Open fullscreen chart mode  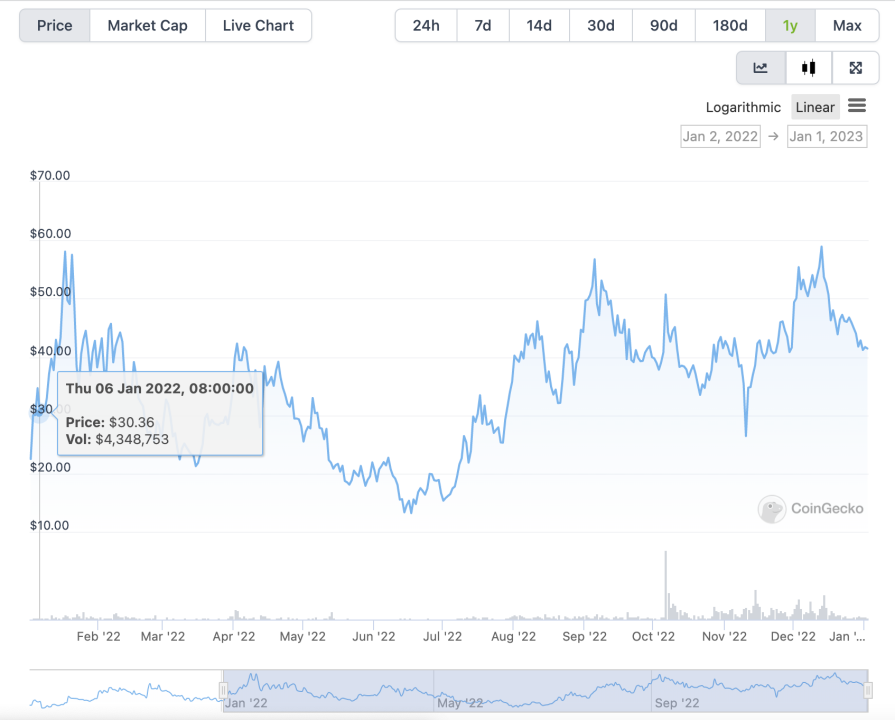856,67
